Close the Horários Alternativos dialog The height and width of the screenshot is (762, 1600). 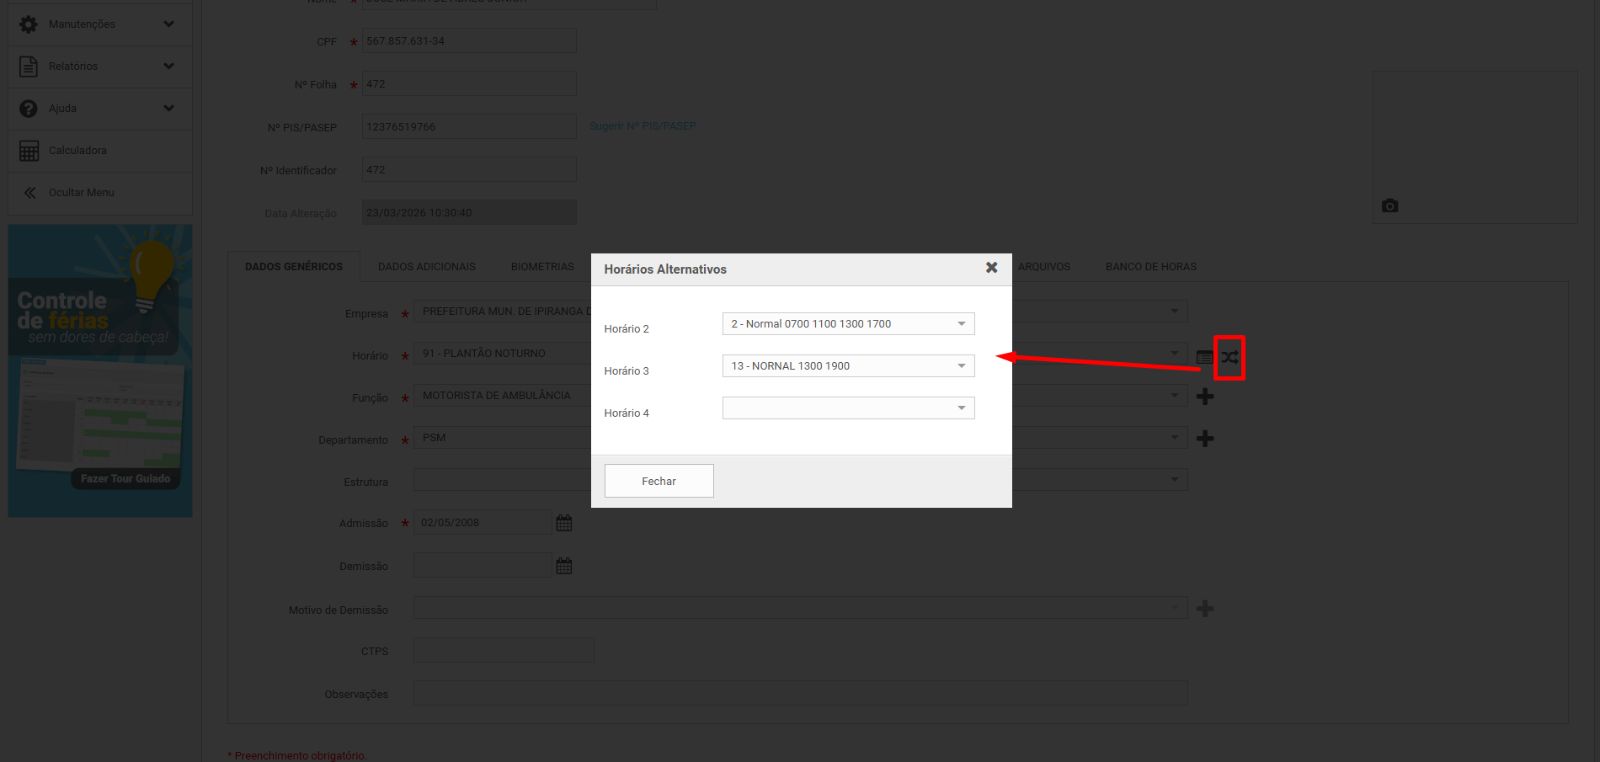(991, 268)
